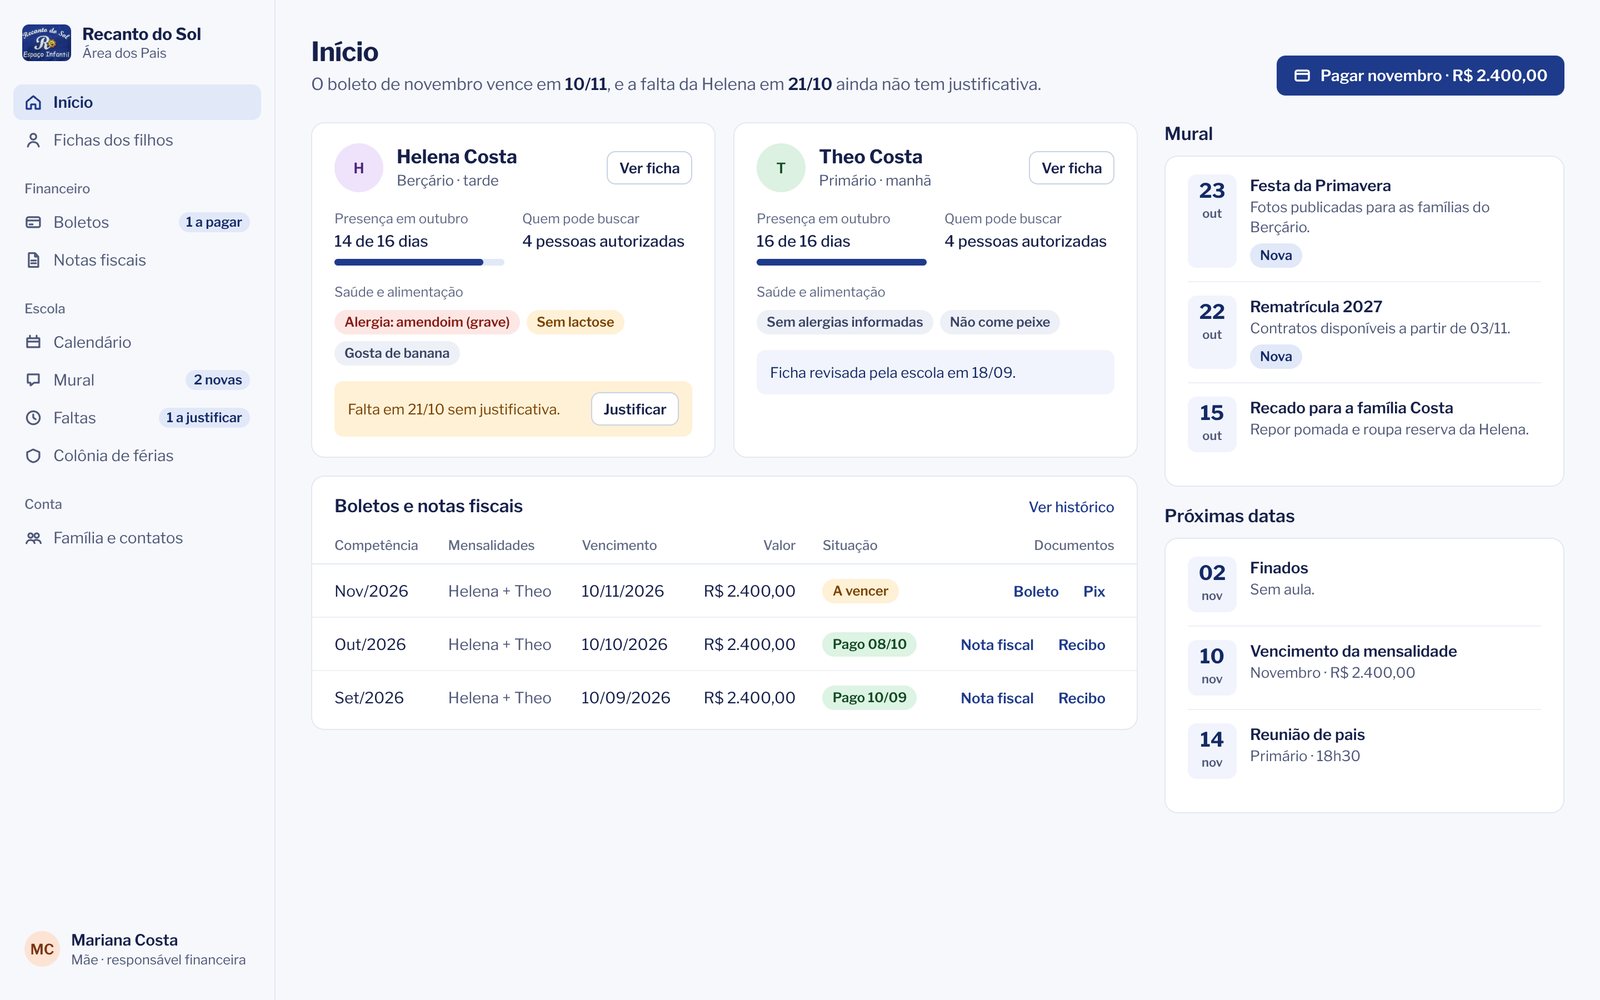Open the Boleto link for Nov/2026
This screenshot has width=1600, height=1000.
coord(1036,592)
